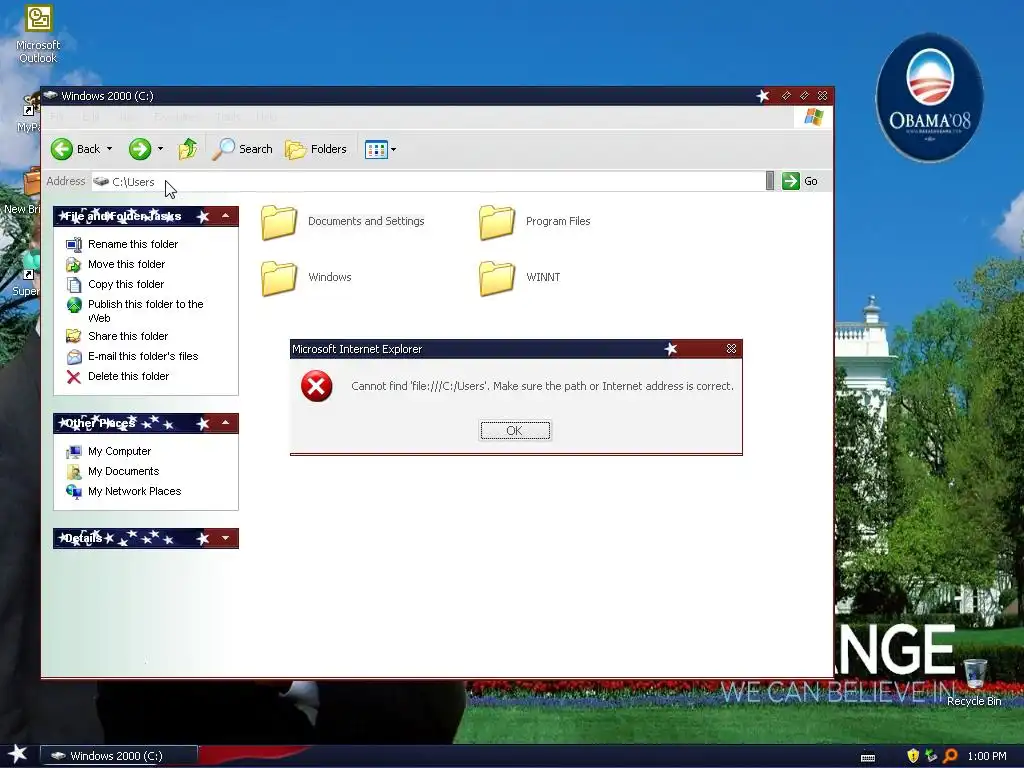Click the Windows flag logo in the toolbar

814,117
